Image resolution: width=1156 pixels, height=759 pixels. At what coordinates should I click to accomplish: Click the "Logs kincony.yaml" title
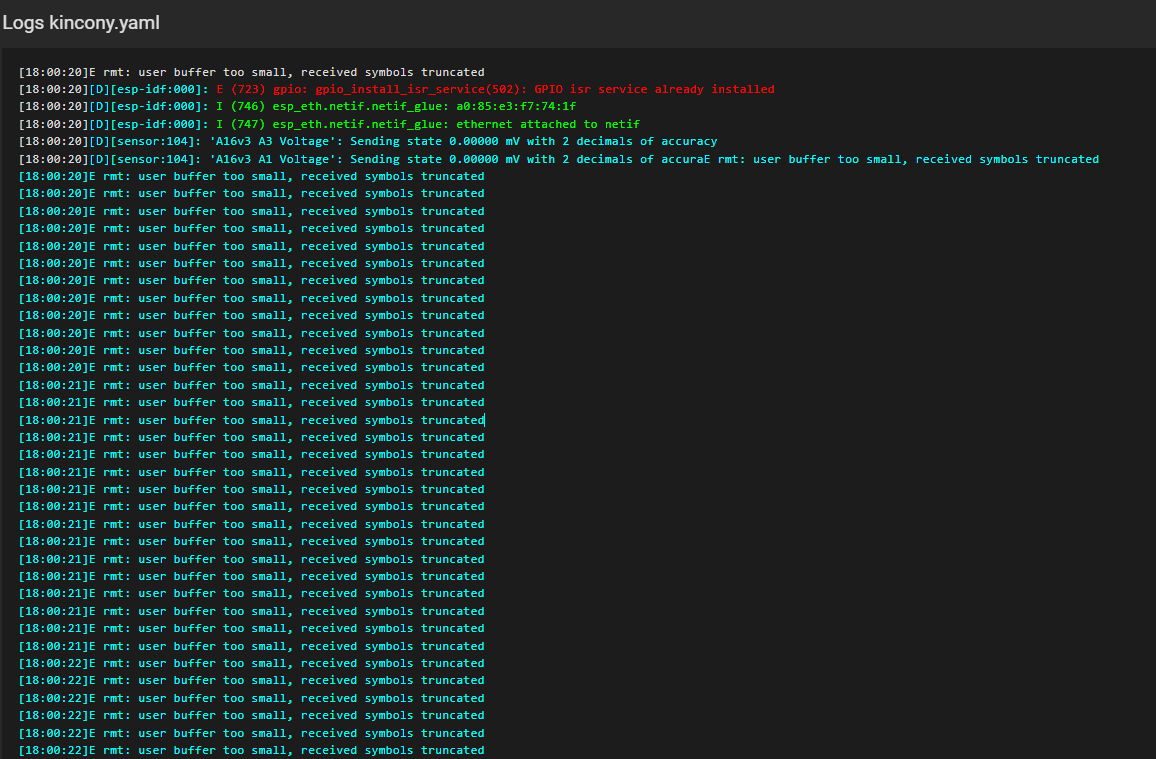pos(81,22)
